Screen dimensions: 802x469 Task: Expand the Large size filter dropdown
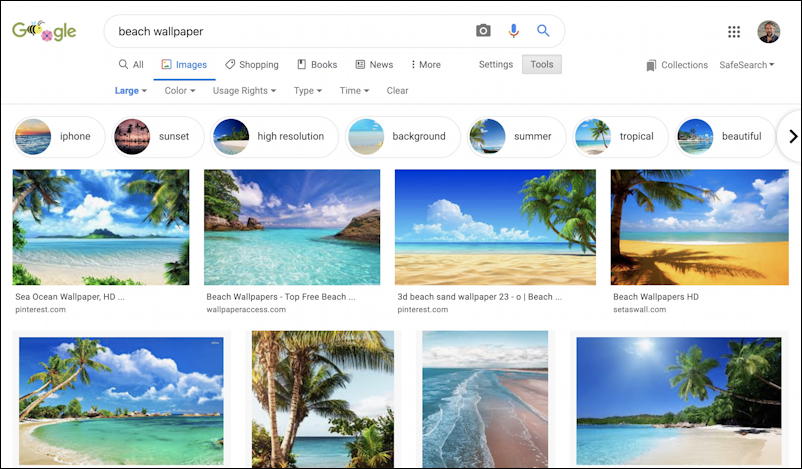point(130,91)
